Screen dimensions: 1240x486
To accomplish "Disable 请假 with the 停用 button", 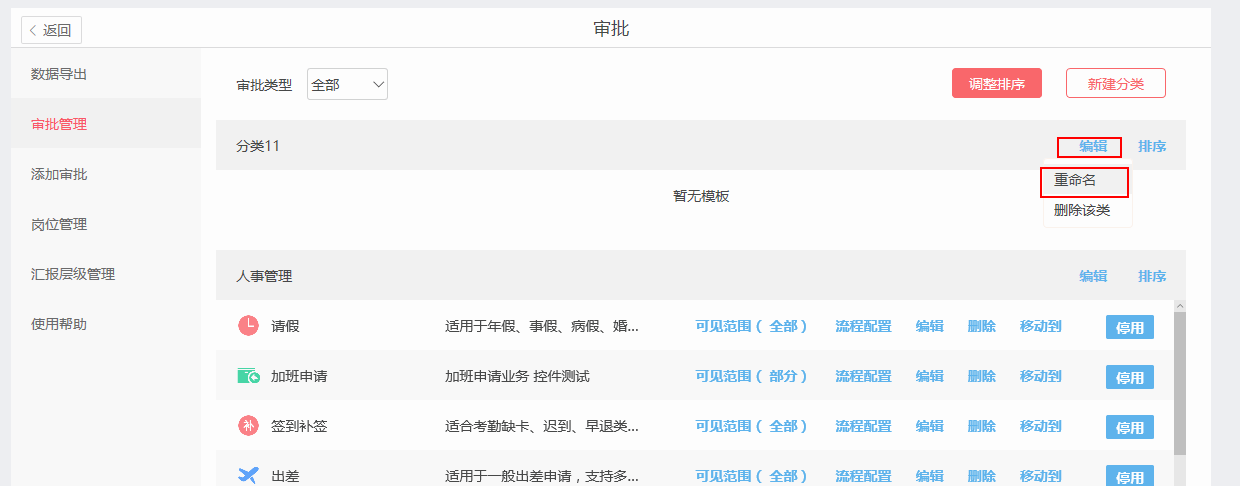I will [1129, 327].
